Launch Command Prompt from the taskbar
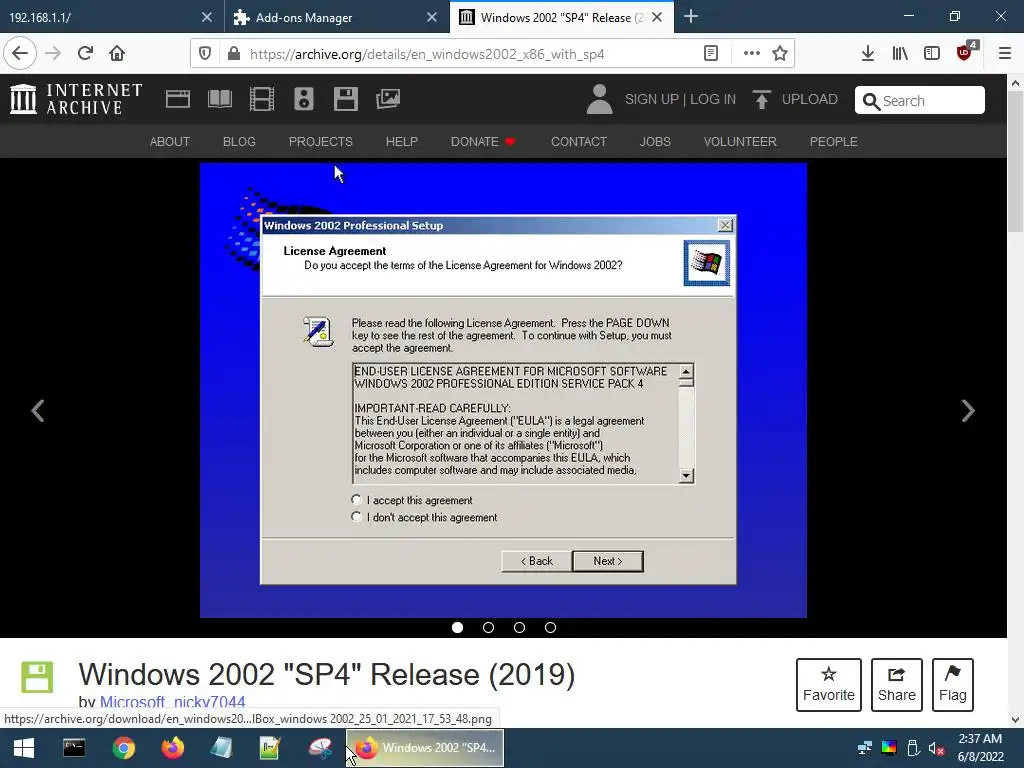The width and height of the screenshot is (1024, 768). click(74, 748)
